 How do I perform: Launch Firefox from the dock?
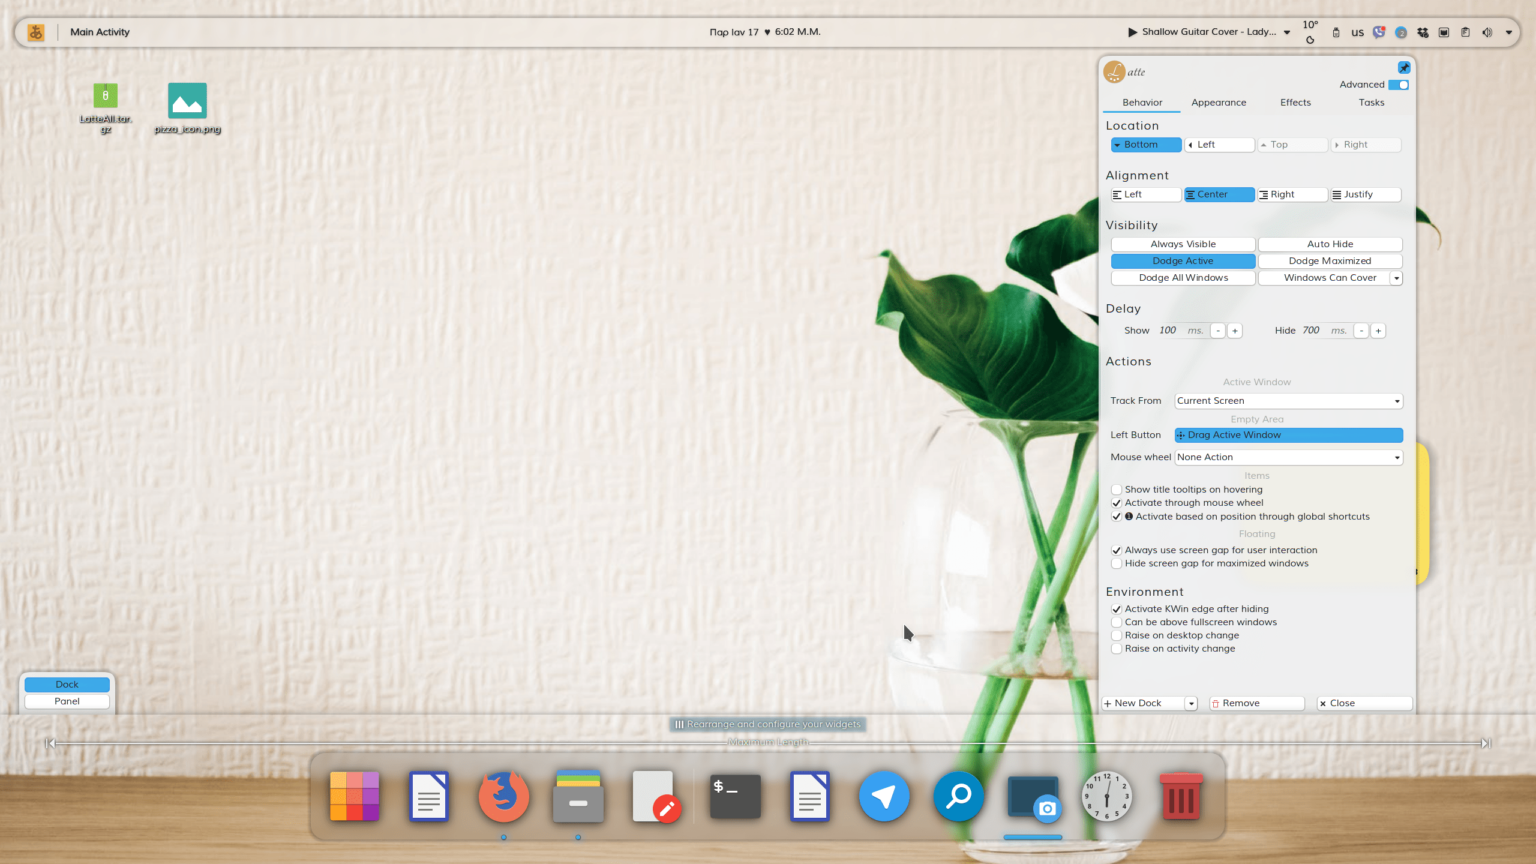point(503,796)
